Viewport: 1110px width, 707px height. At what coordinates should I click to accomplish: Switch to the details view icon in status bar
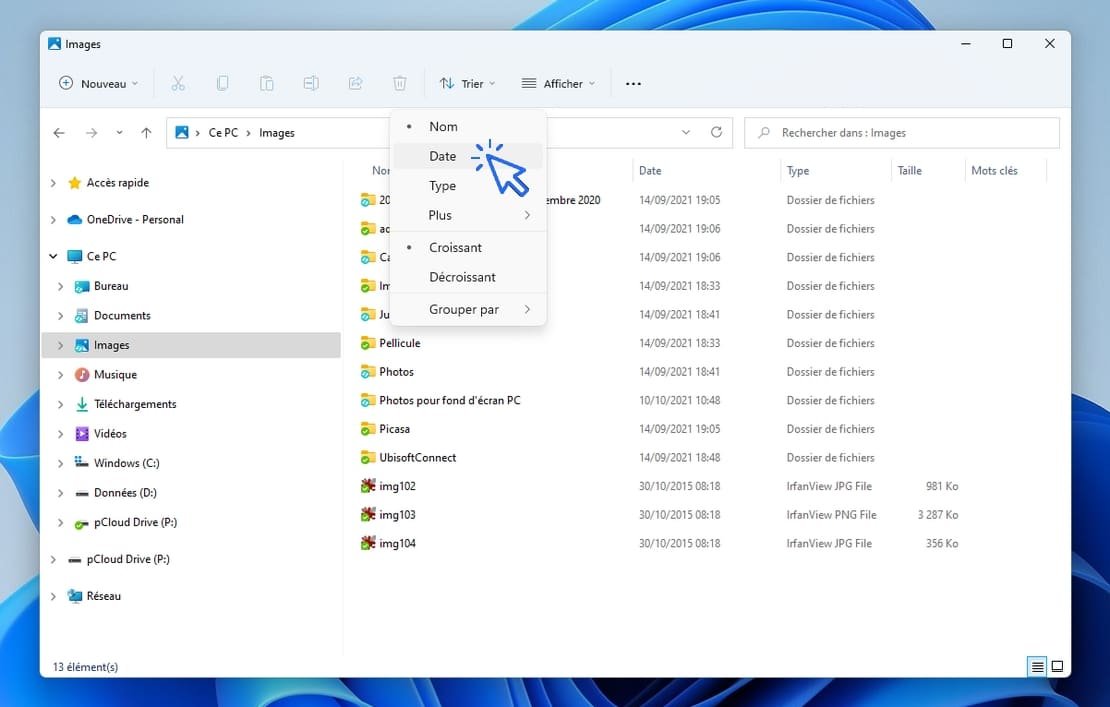[x=1037, y=667]
